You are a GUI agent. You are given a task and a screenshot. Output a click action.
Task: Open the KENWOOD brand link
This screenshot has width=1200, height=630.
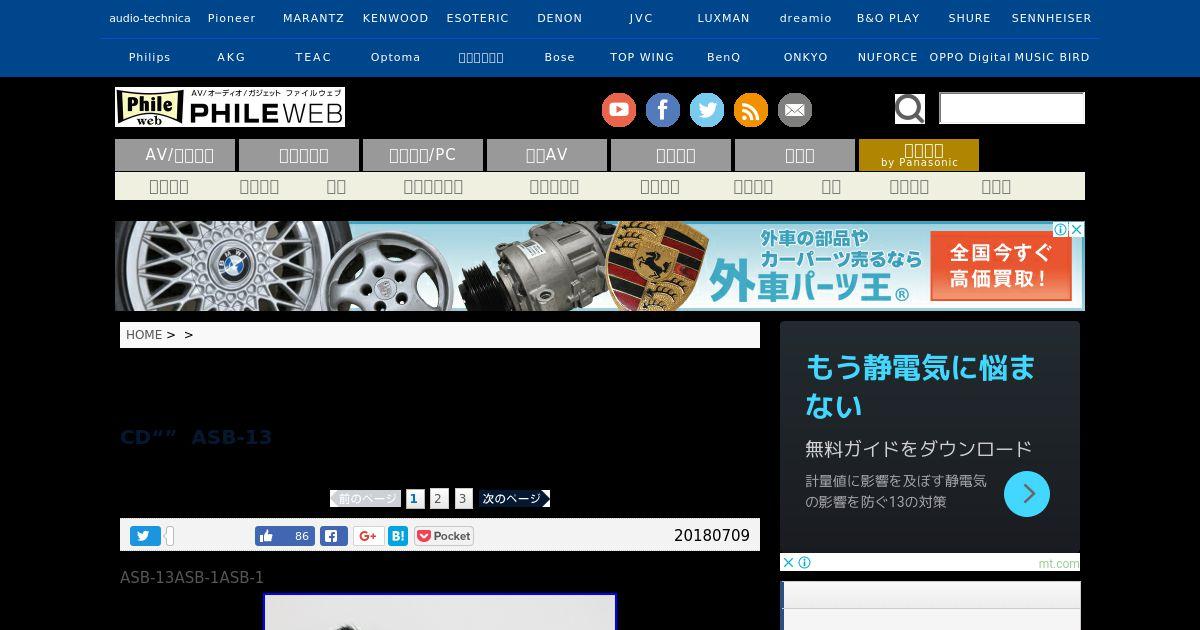click(396, 18)
